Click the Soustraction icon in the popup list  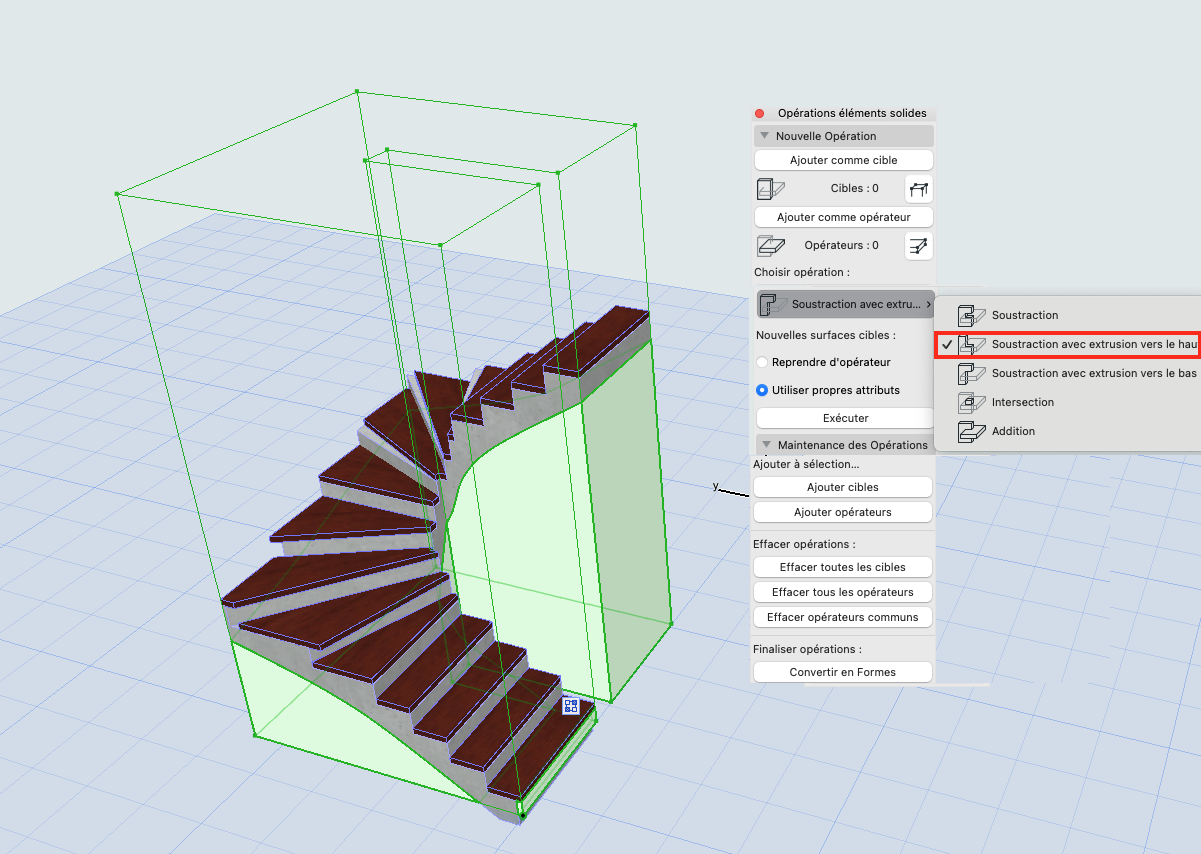coord(971,315)
